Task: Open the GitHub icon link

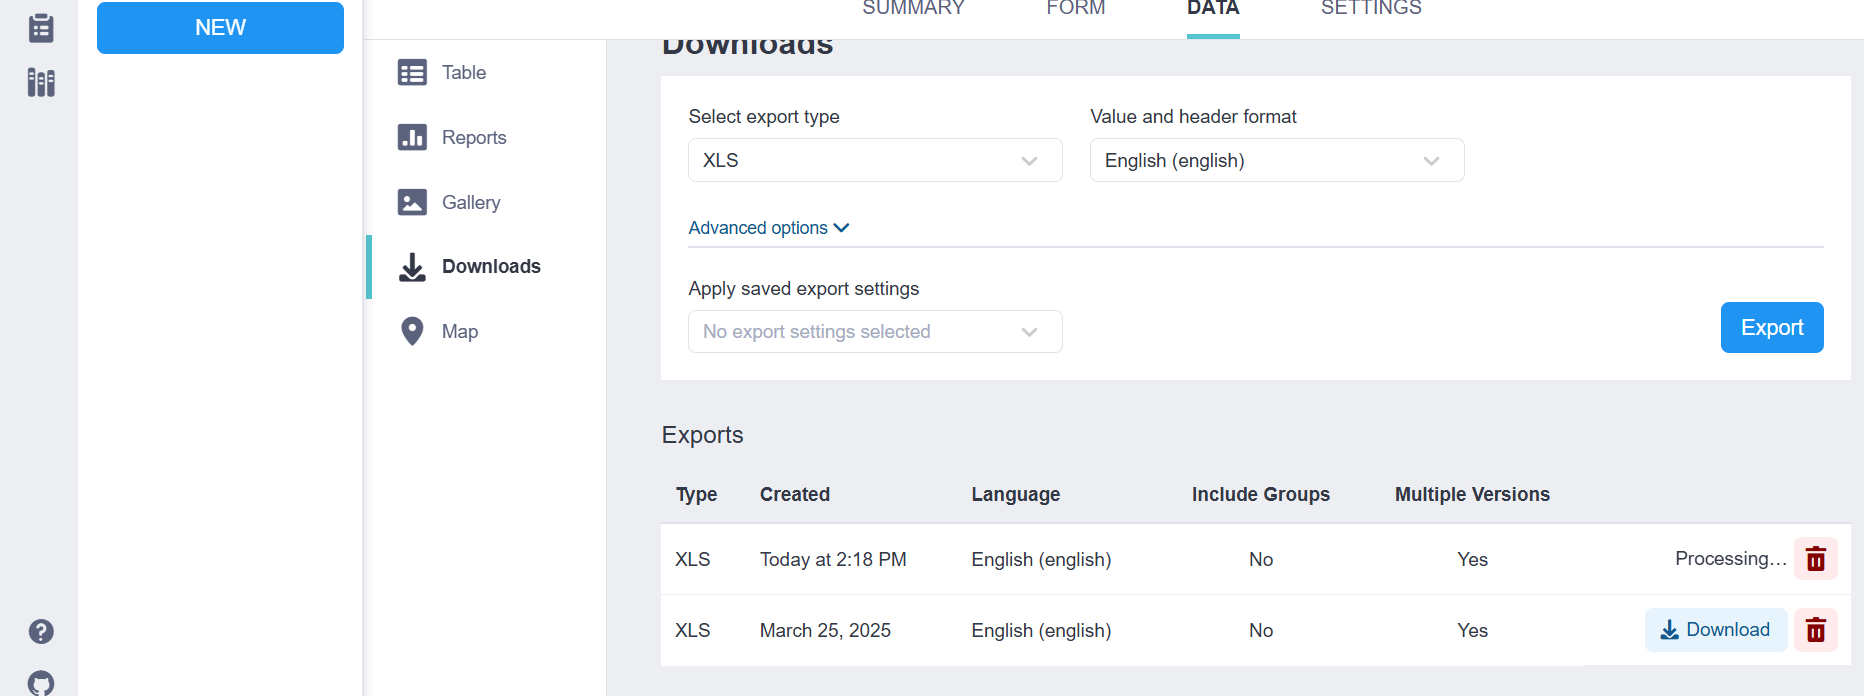Action: click(x=41, y=683)
